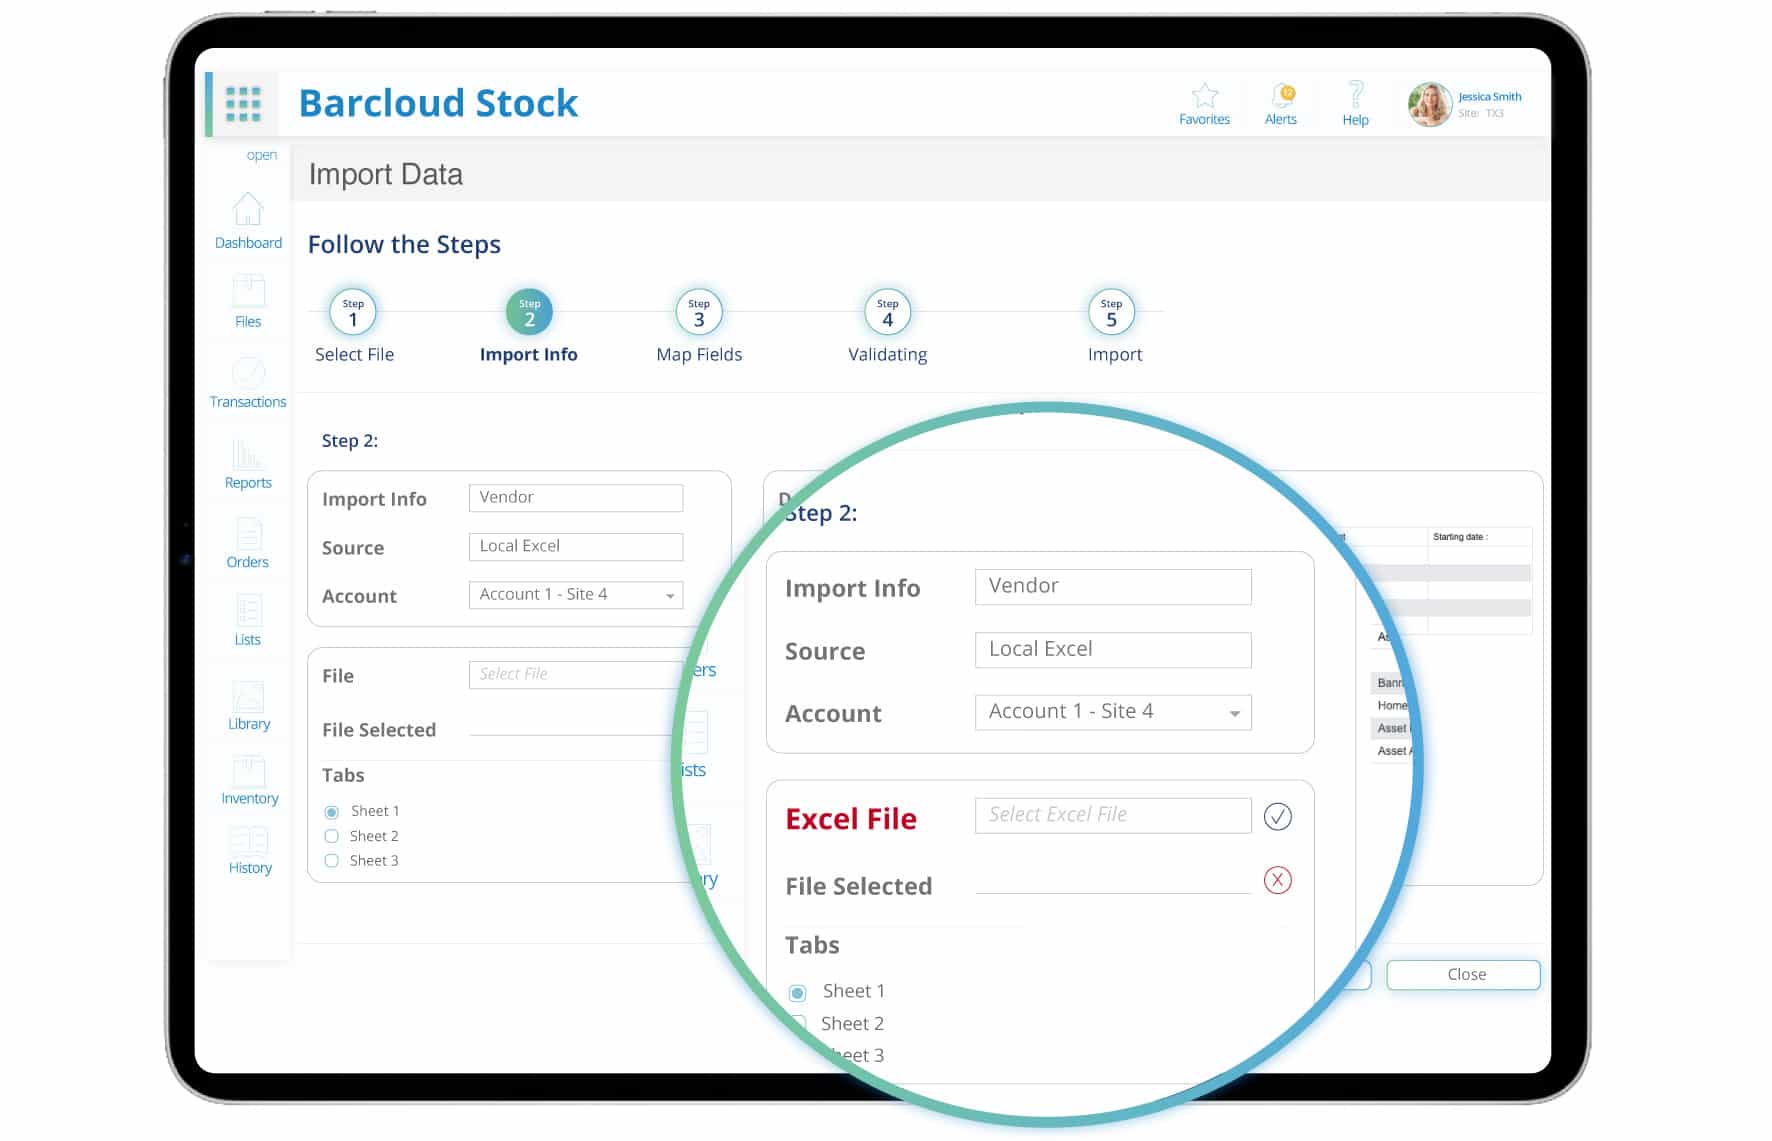
Task: Select the small Sheet 2 radio button
Action: (332, 836)
